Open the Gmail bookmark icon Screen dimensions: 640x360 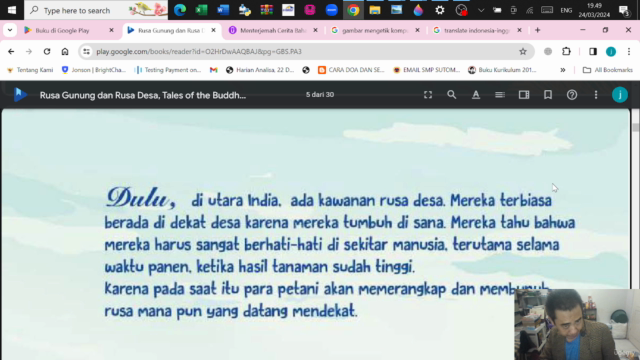coord(213,70)
